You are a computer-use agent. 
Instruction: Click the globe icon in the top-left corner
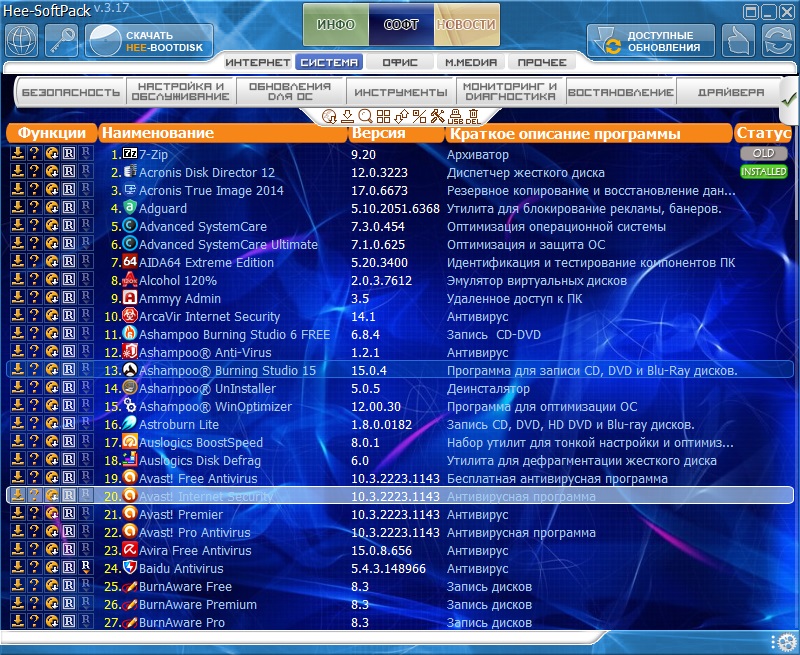tap(23, 40)
